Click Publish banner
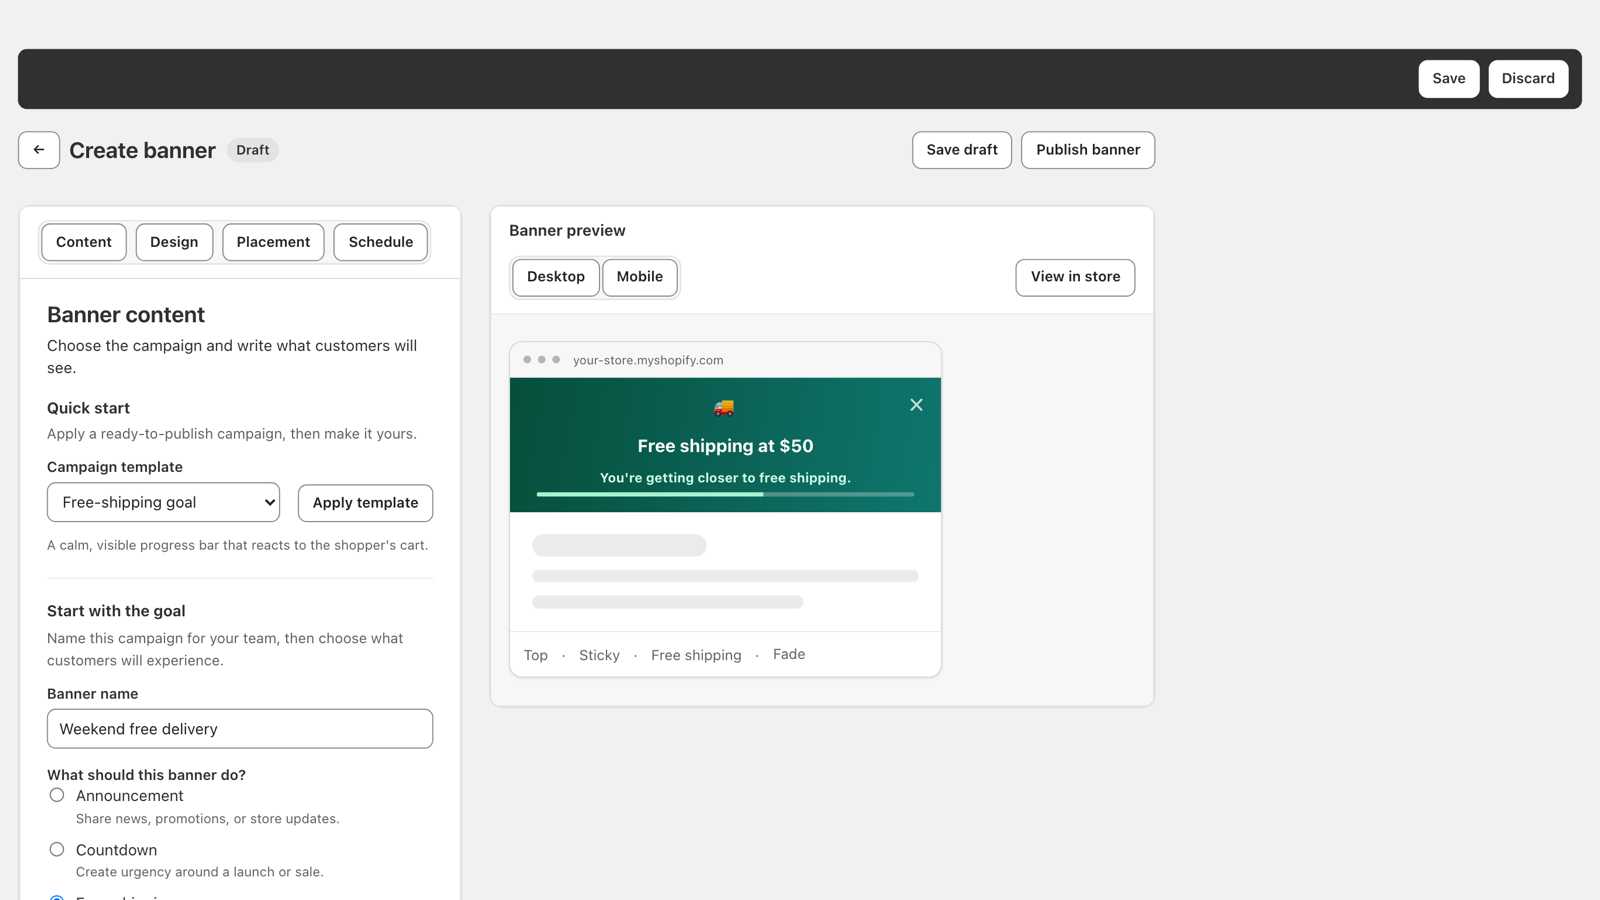 coord(1088,150)
